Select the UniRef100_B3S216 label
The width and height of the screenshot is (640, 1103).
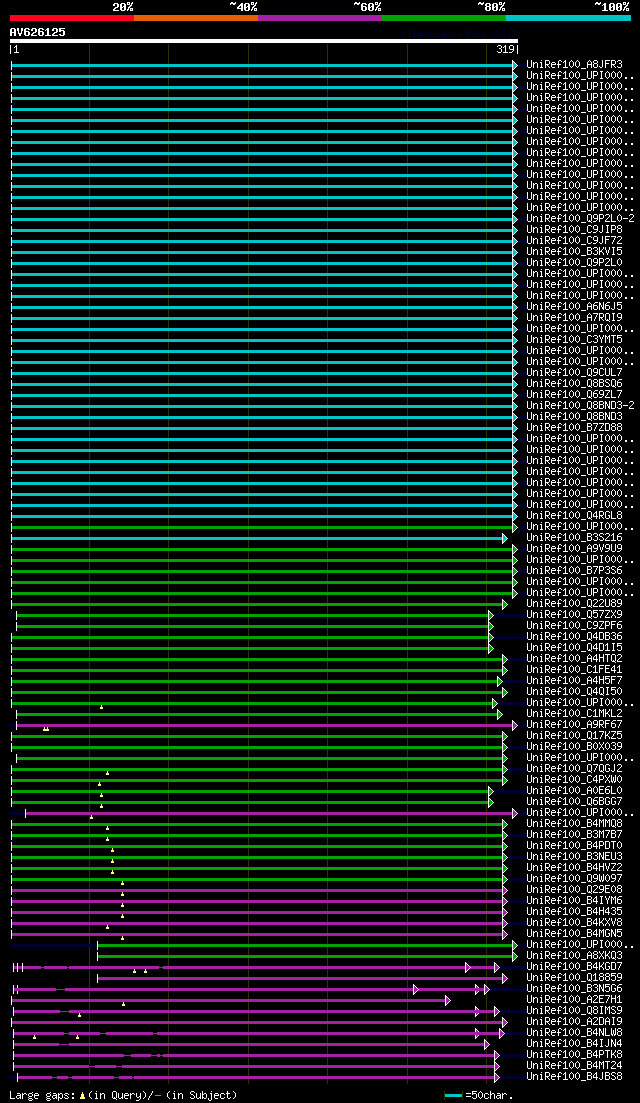574,538
